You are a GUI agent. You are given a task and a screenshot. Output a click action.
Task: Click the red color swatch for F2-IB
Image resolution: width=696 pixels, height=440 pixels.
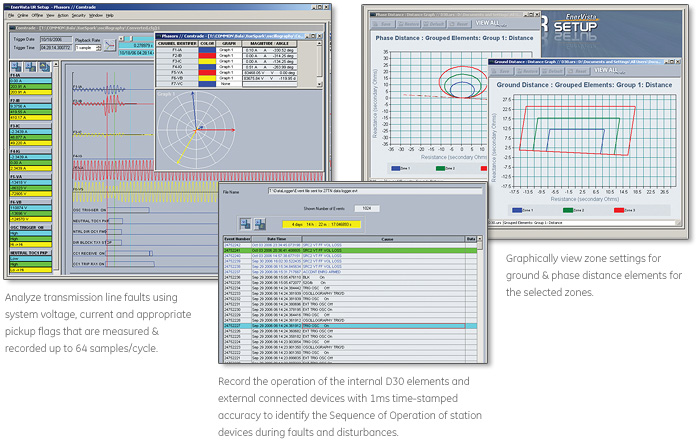(207, 55)
